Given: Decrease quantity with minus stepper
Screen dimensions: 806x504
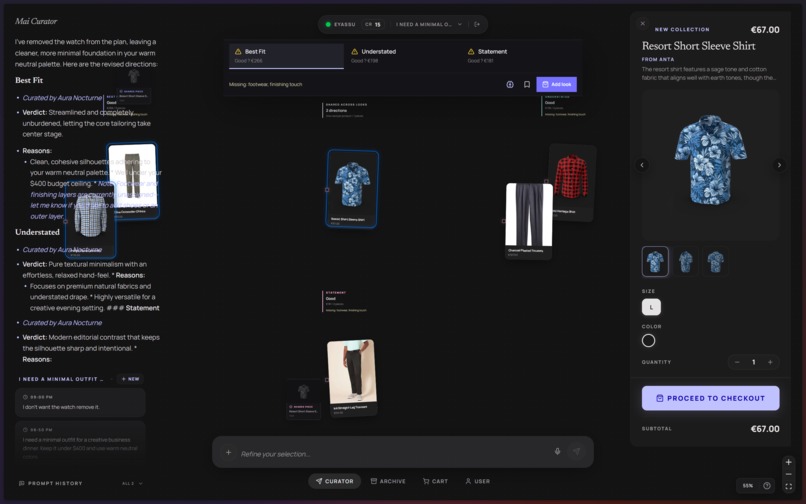Looking at the screenshot, I should click(x=737, y=362).
